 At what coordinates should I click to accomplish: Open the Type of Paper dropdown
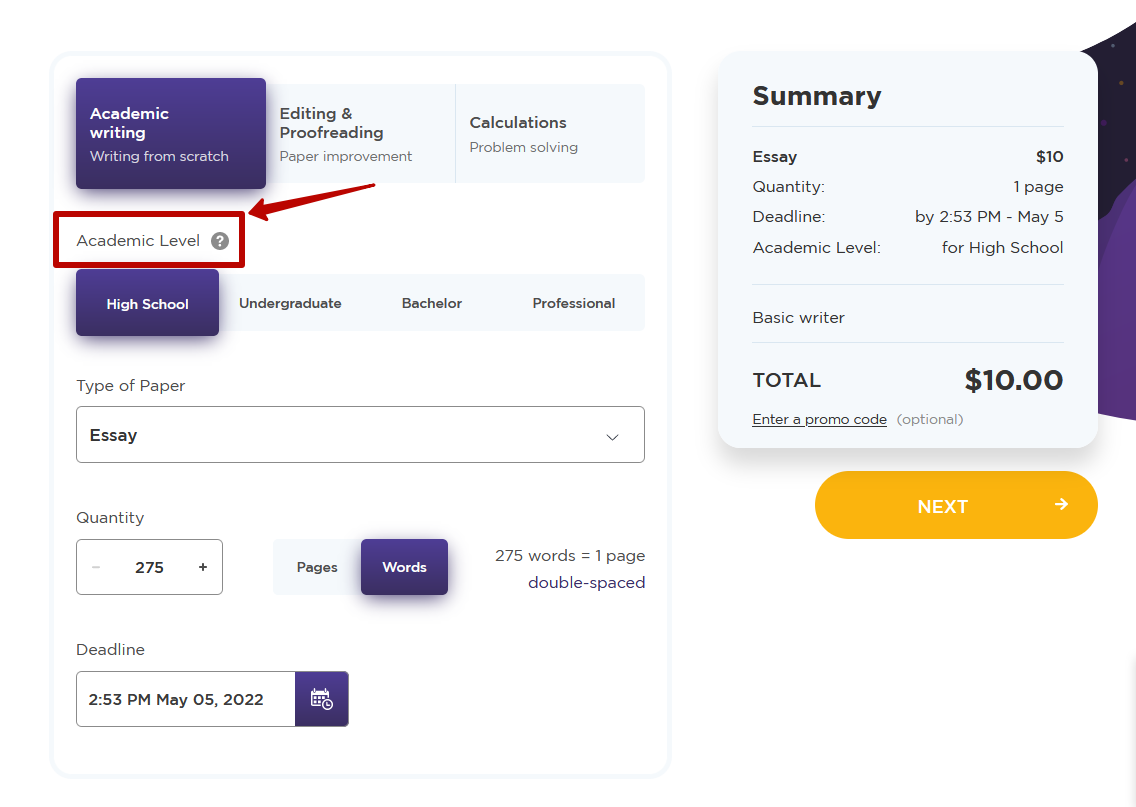tap(360, 435)
